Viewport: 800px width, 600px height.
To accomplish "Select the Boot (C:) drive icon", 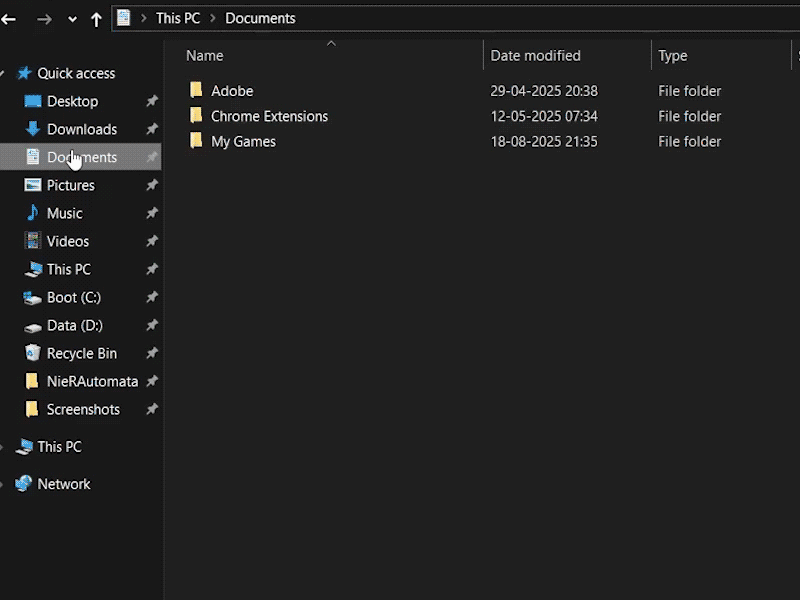I will [x=33, y=297].
